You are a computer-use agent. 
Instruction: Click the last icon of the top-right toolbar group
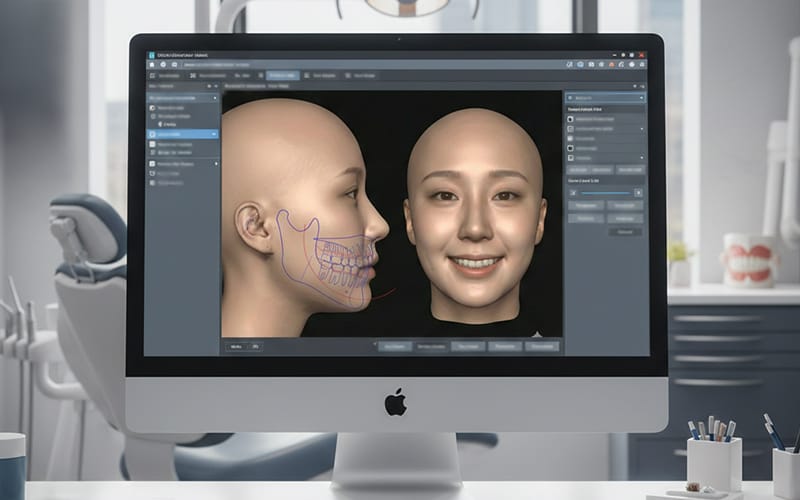click(642, 65)
